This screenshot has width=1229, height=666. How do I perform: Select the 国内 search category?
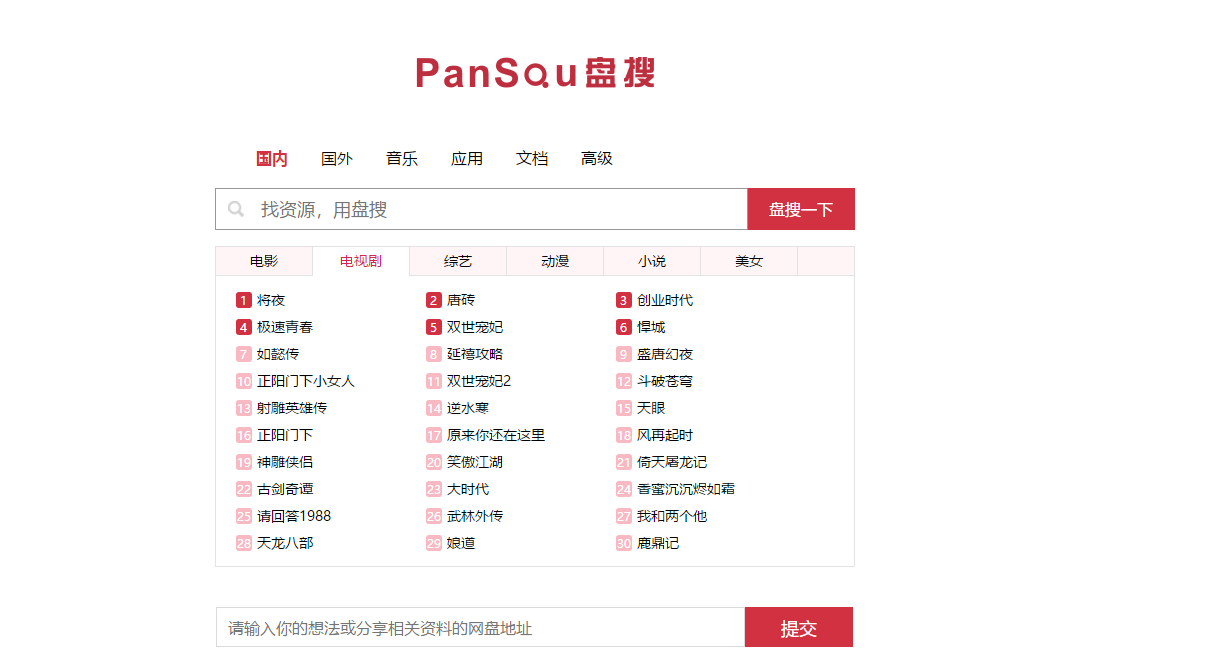[272, 159]
